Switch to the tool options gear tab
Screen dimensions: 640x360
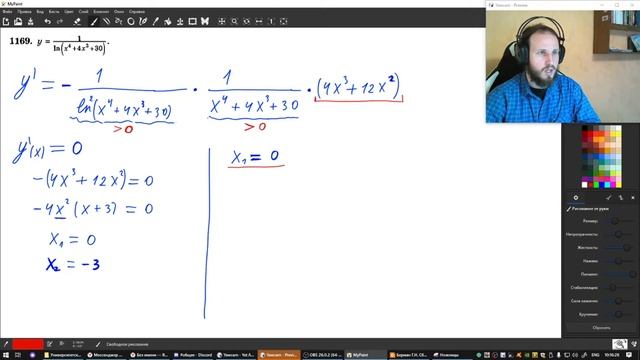click(x=576, y=198)
